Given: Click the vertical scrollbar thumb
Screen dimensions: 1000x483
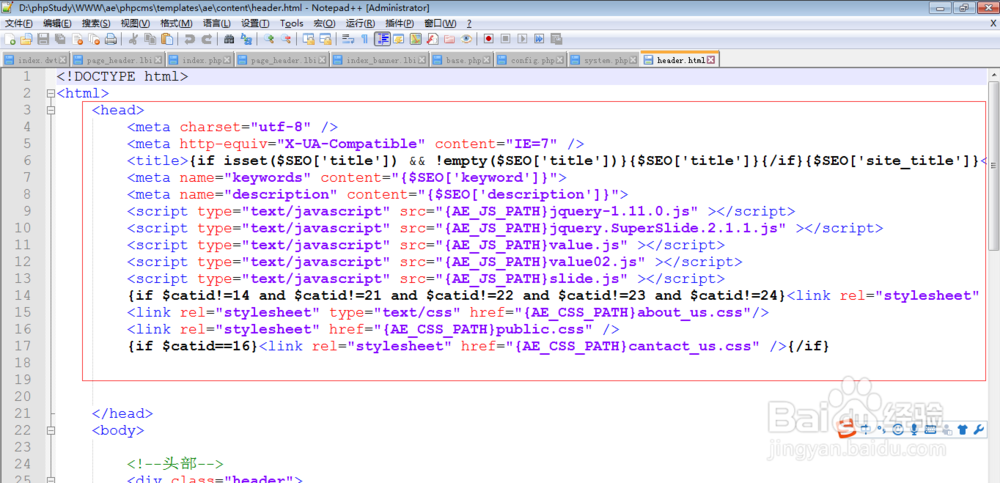Looking at the screenshot, I should click(x=994, y=165).
